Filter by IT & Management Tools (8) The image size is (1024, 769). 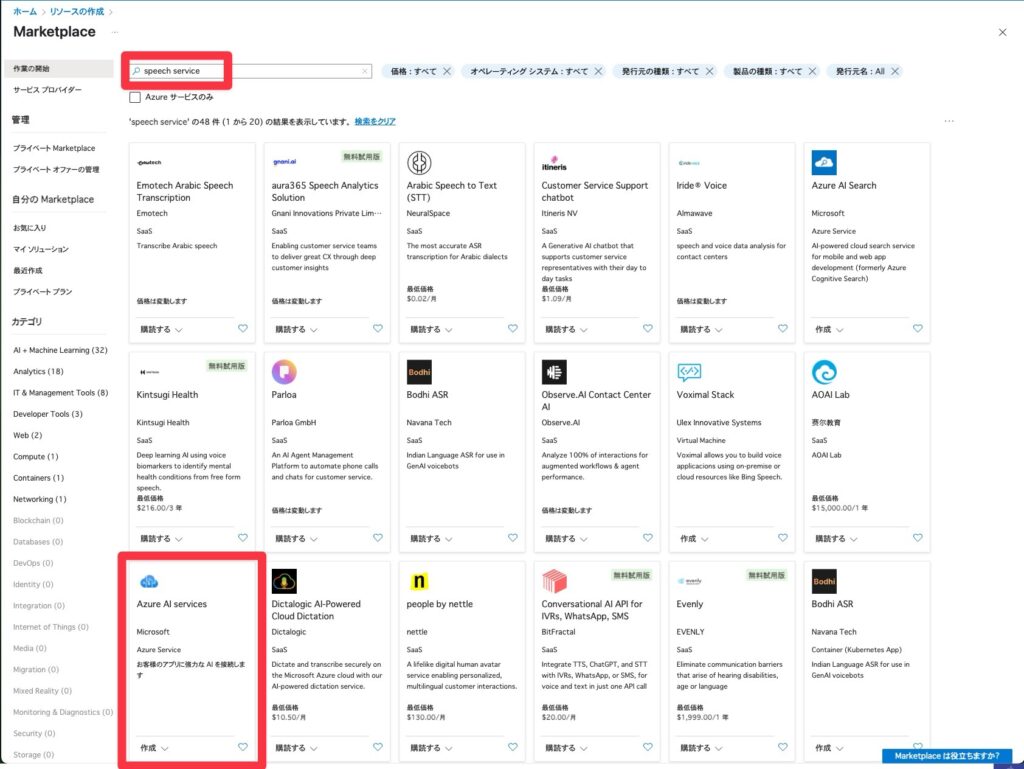tap(61, 393)
